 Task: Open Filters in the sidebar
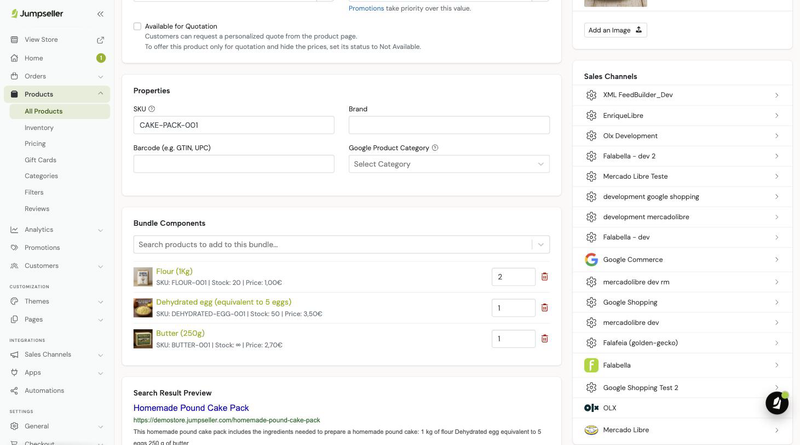[x=34, y=192]
